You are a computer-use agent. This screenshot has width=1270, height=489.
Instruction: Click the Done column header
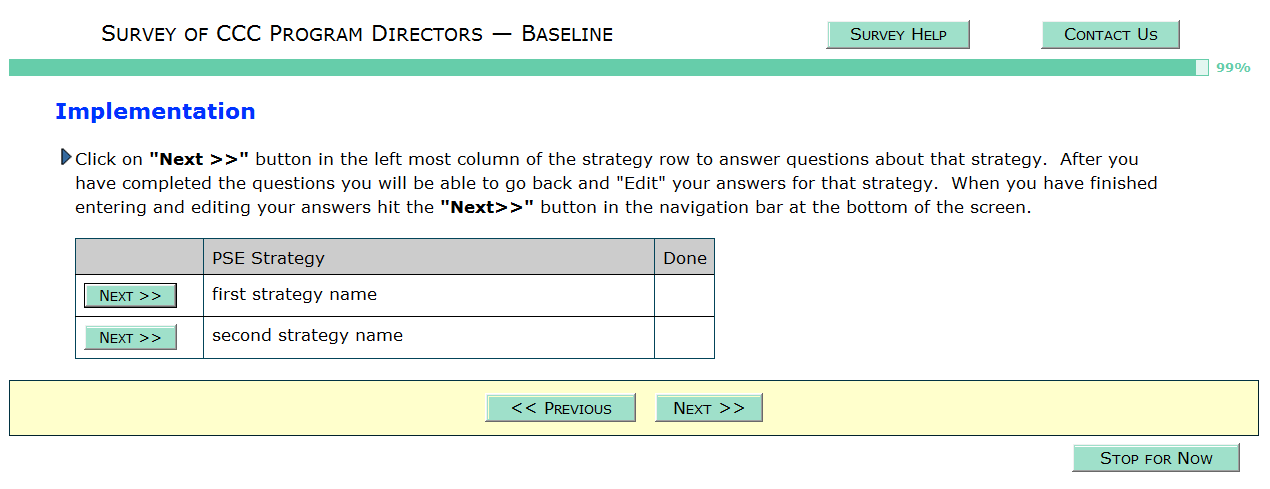click(x=684, y=257)
